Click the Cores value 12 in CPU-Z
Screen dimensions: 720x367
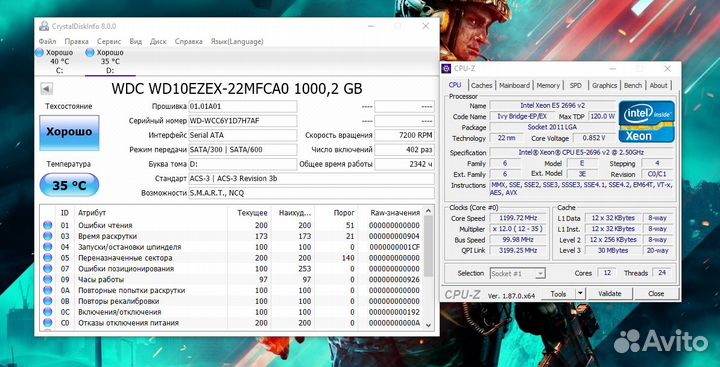coord(607,273)
